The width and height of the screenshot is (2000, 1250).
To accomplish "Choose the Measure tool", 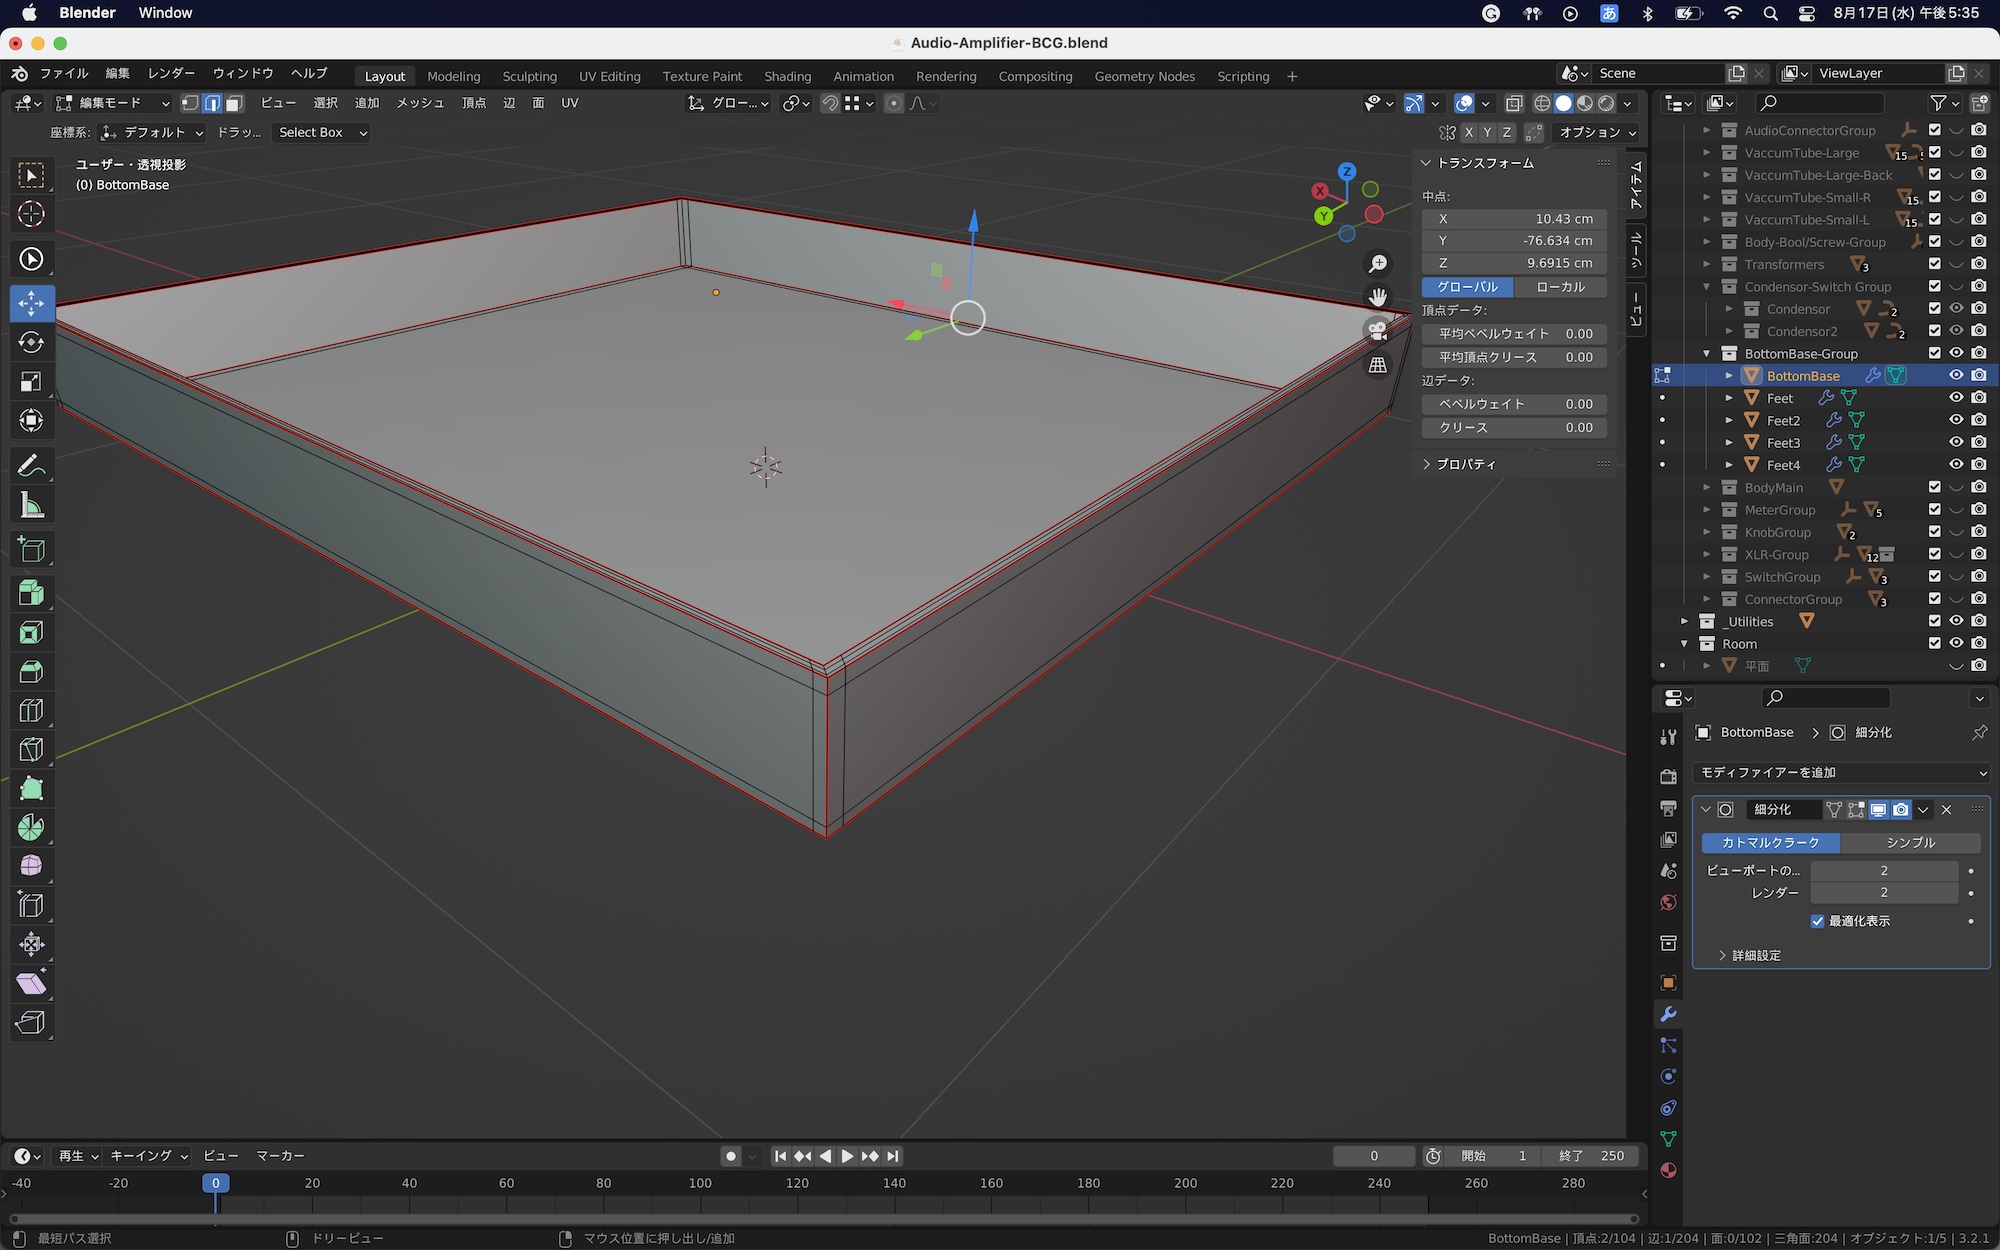I will click(x=31, y=506).
